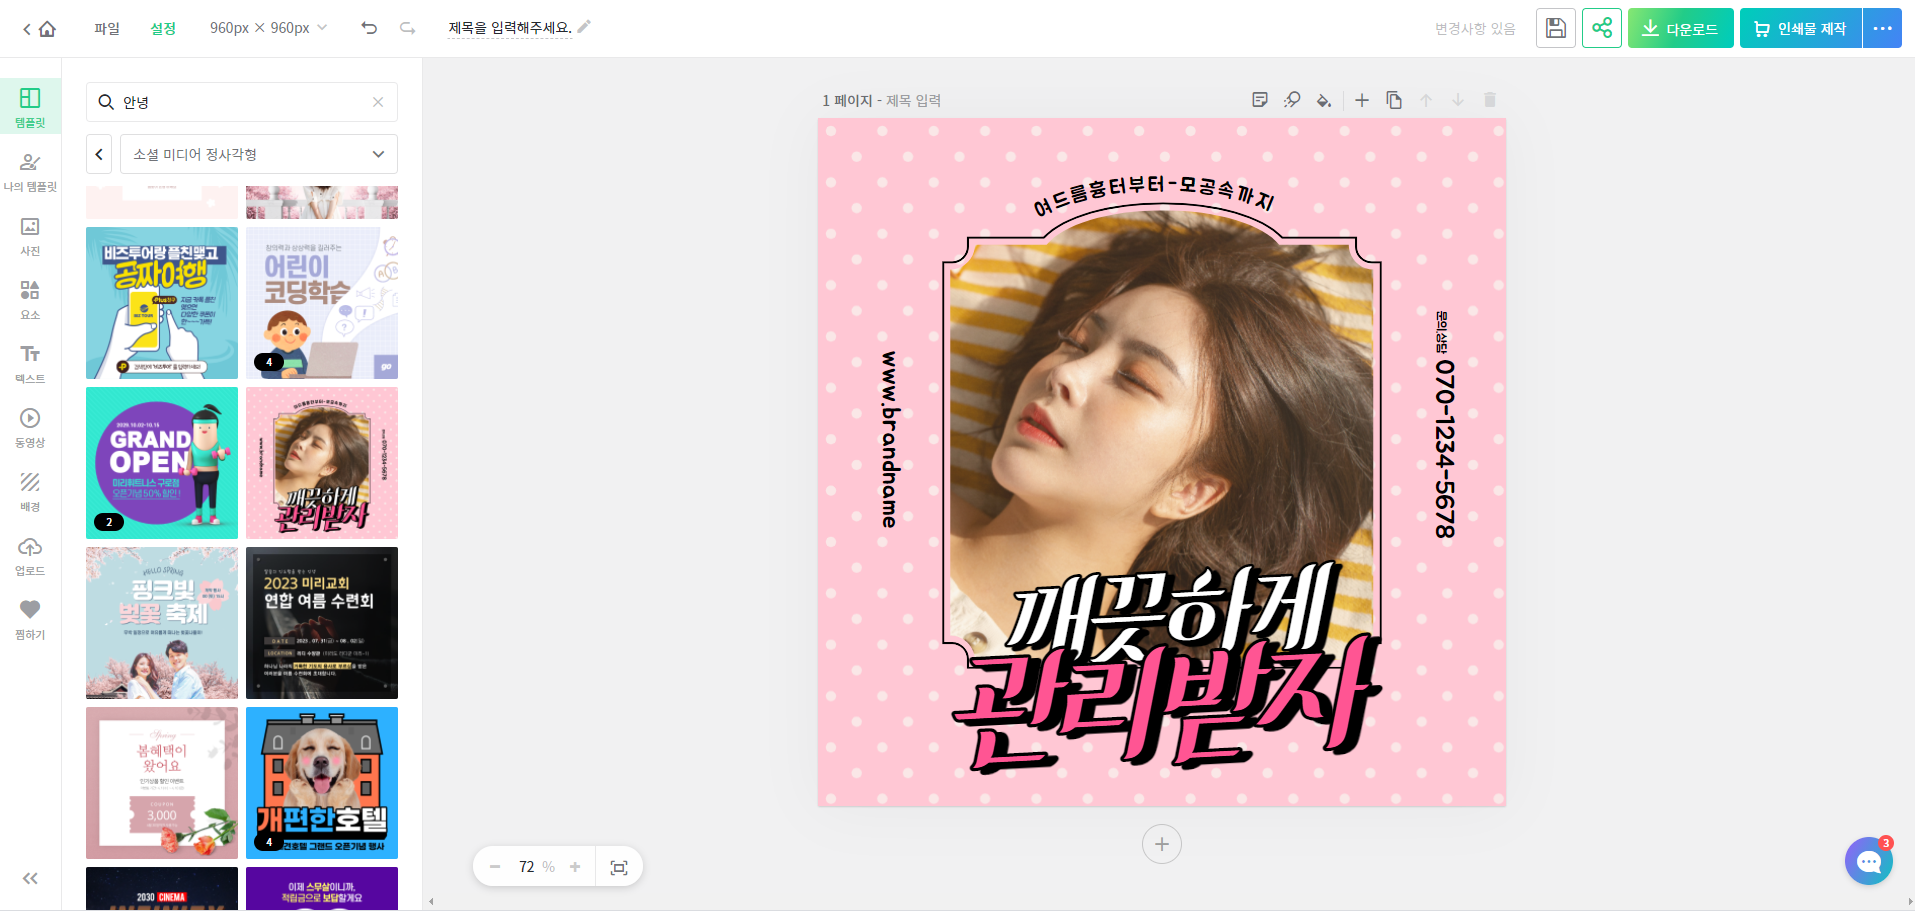Viewport: 1915px width, 912px height.
Task: Open the 텍스트 sidebar tab
Action: pos(30,364)
